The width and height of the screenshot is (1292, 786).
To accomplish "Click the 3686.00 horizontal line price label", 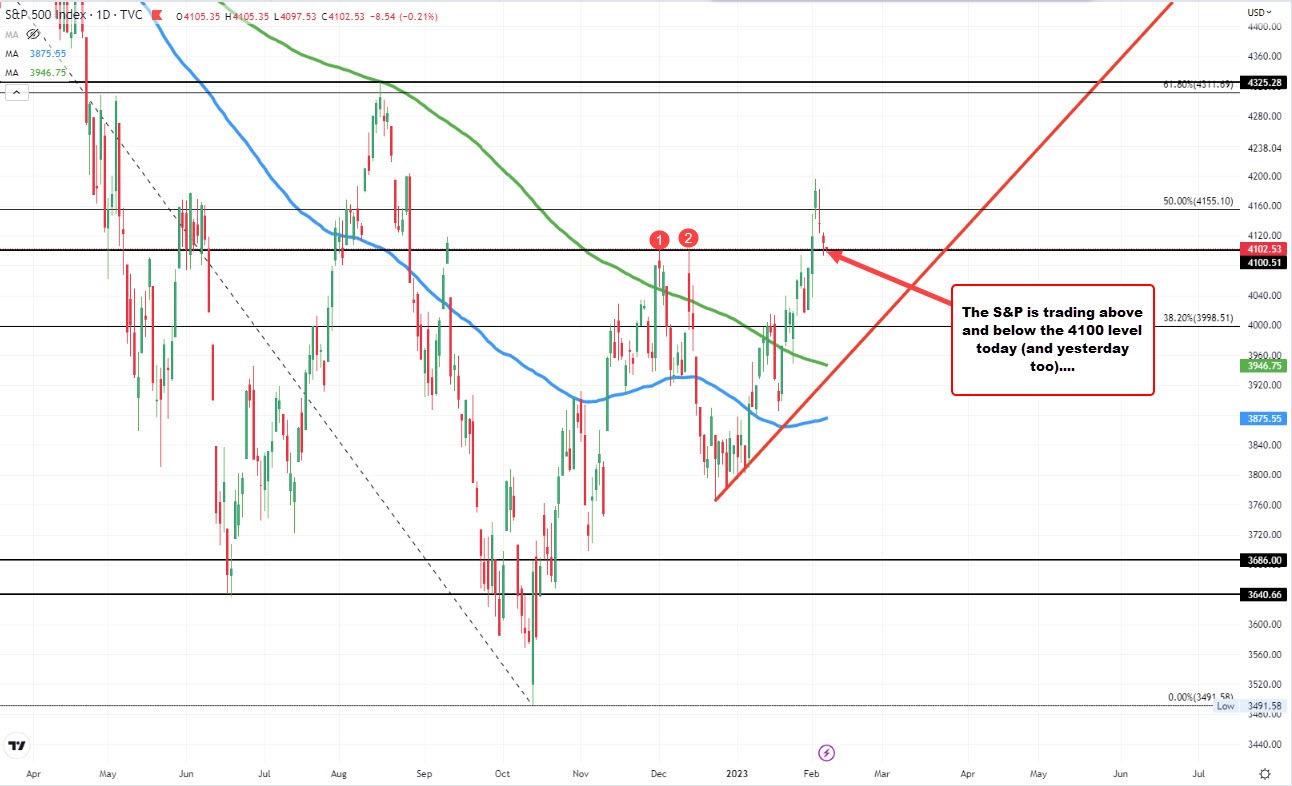I will click(x=1264, y=561).
